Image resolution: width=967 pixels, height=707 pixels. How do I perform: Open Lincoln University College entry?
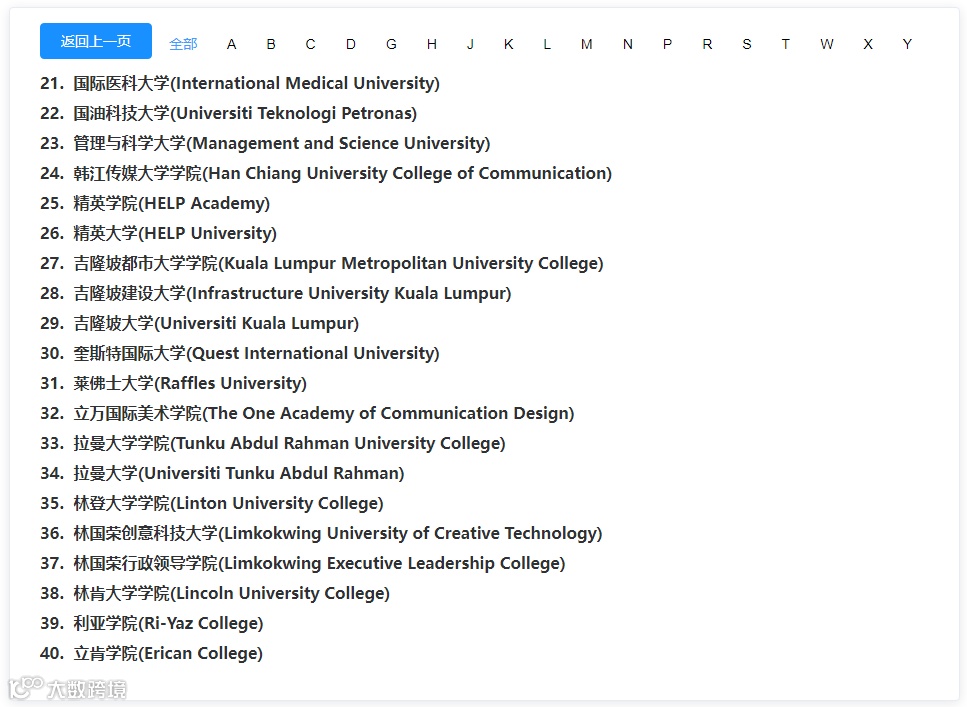click(x=215, y=593)
